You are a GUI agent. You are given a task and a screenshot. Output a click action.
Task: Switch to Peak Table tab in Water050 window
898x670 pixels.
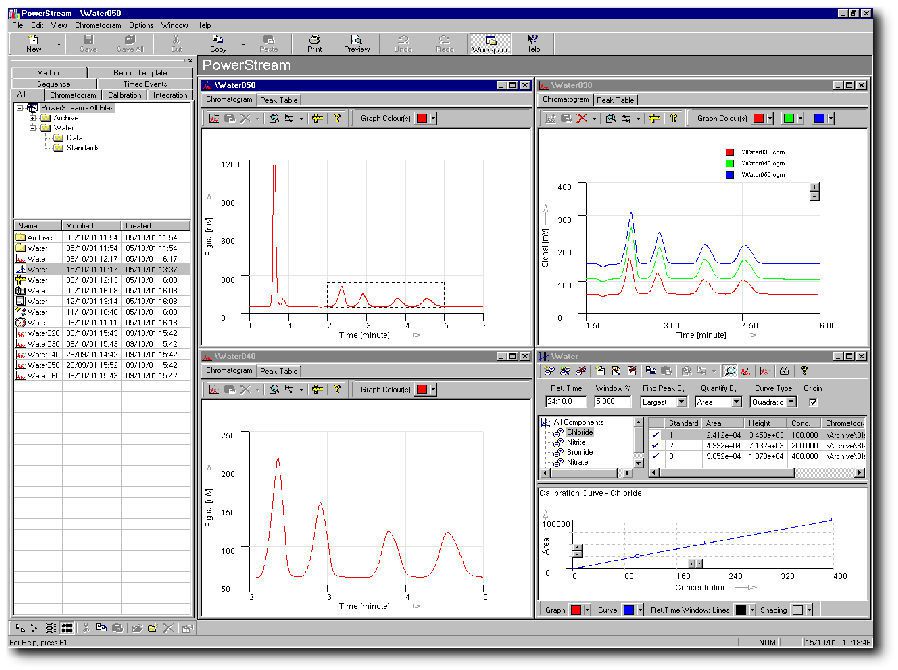point(278,100)
